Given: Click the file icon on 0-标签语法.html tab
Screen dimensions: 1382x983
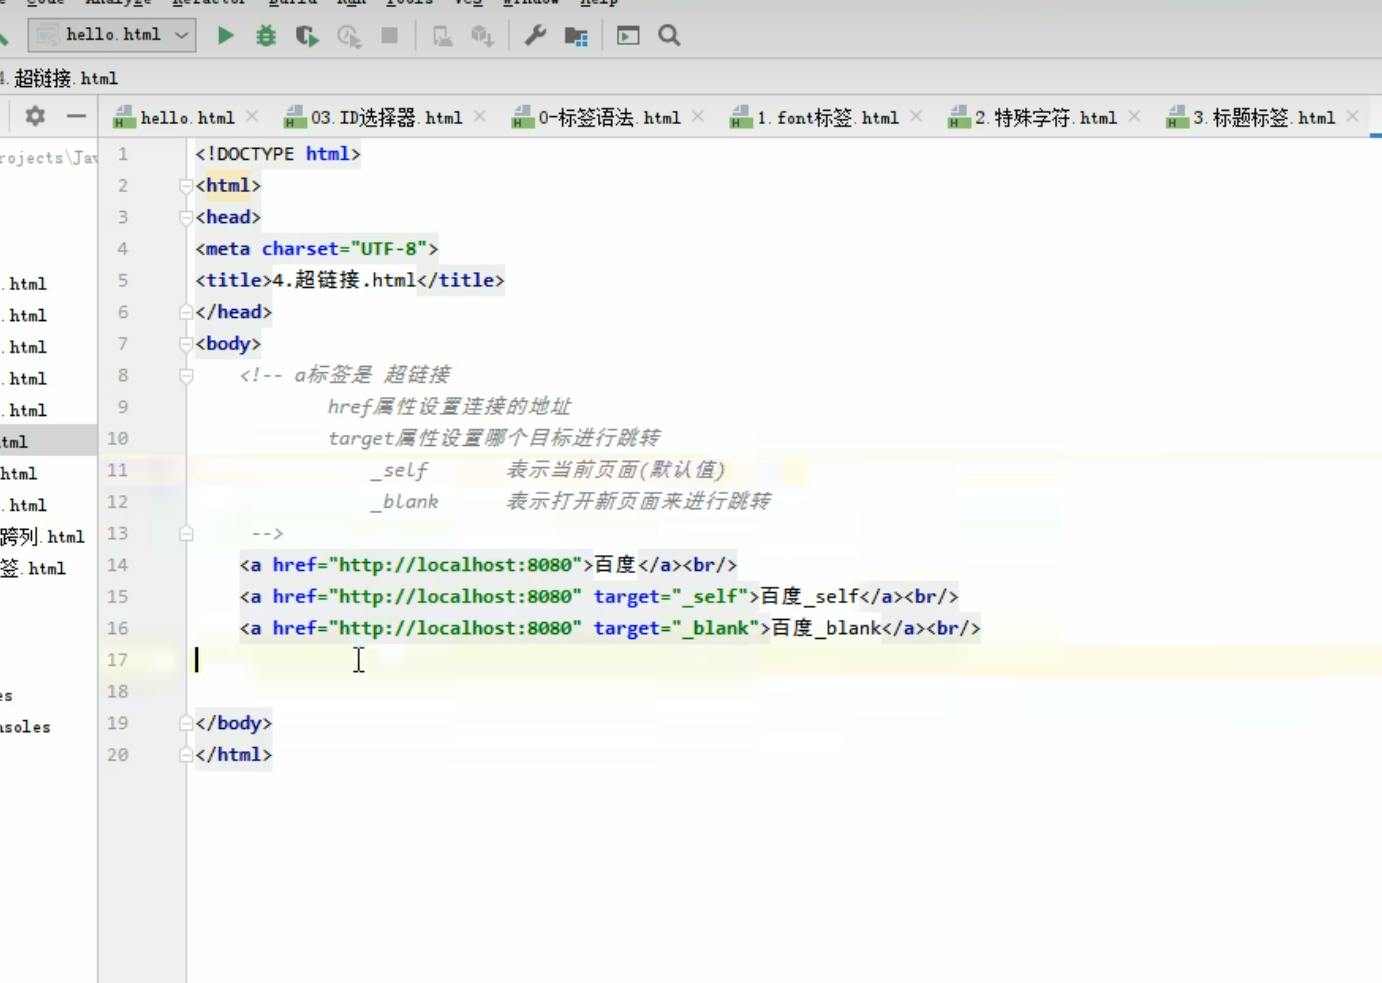Looking at the screenshot, I should [x=522, y=118].
